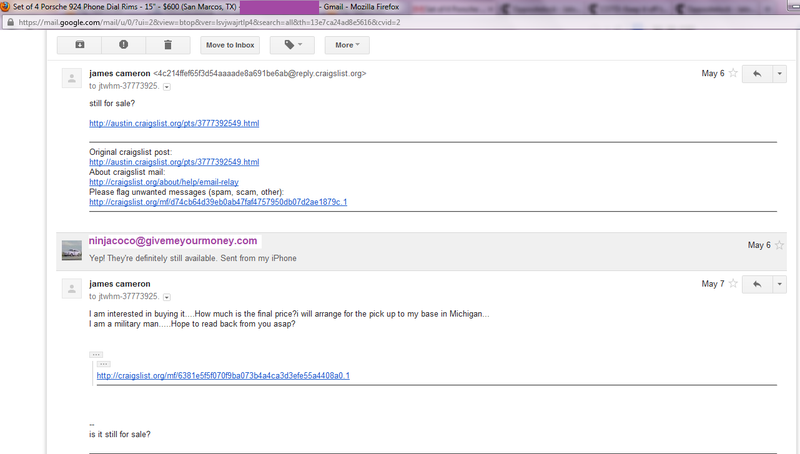Open reply options arrow on first message

(780, 73)
